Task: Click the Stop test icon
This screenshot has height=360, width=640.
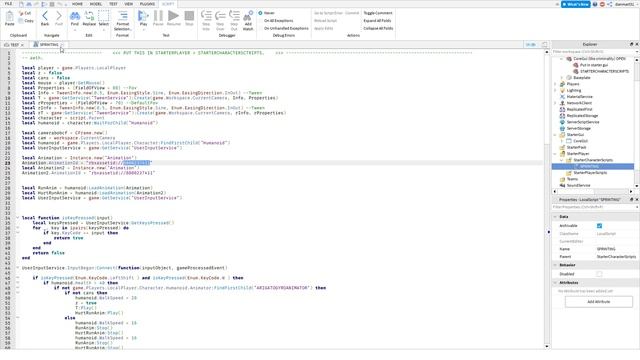Action: [189, 16]
